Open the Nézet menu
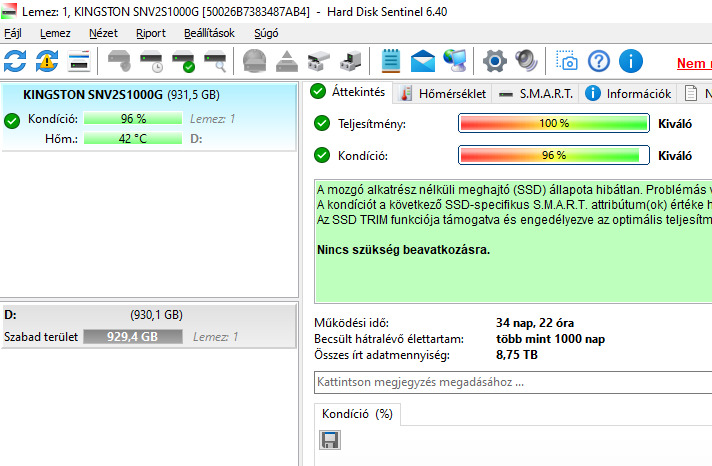 tap(103, 33)
